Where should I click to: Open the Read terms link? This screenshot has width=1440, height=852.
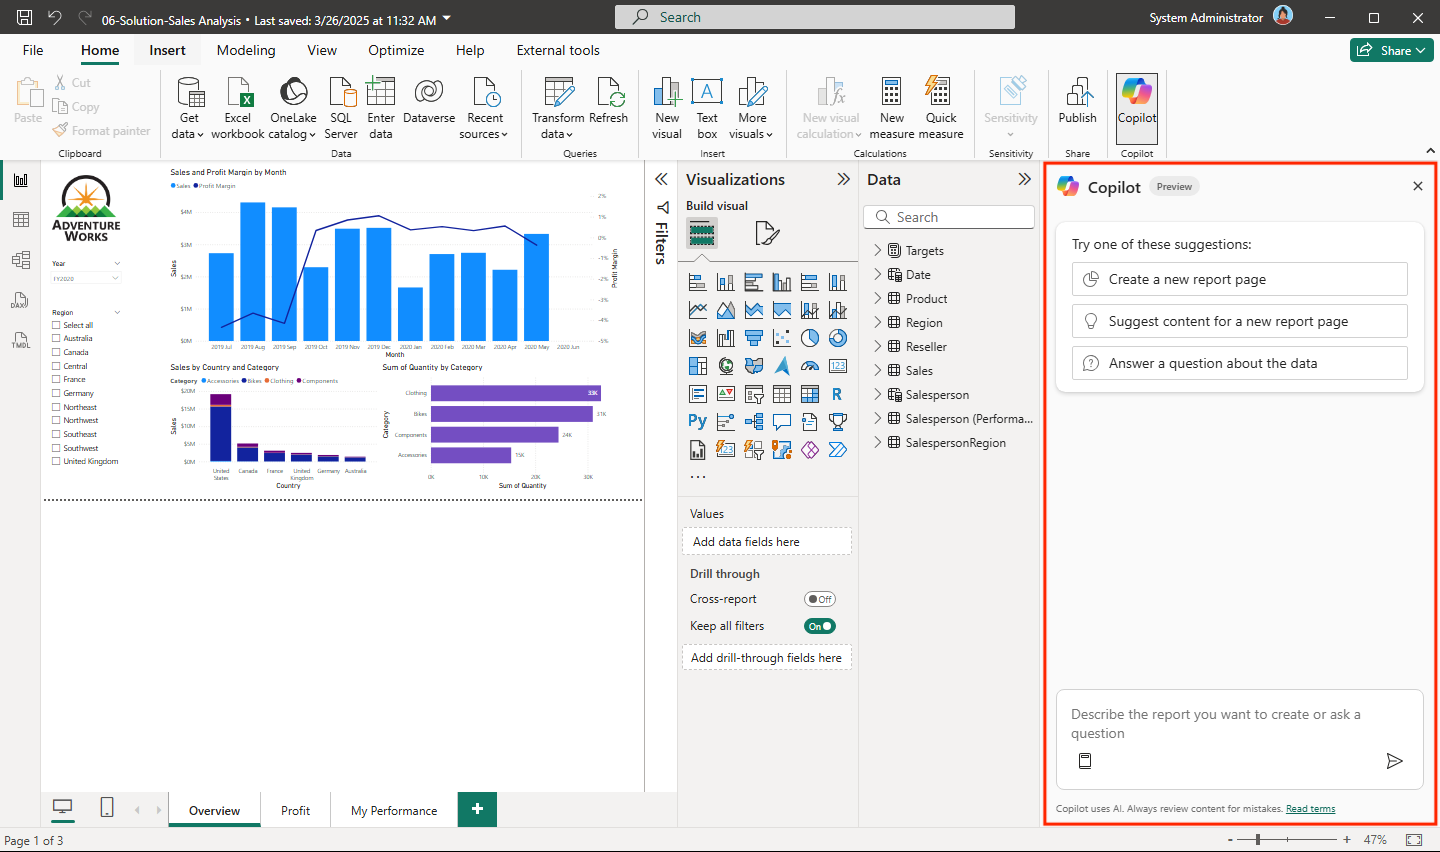tap(1310, 808)
